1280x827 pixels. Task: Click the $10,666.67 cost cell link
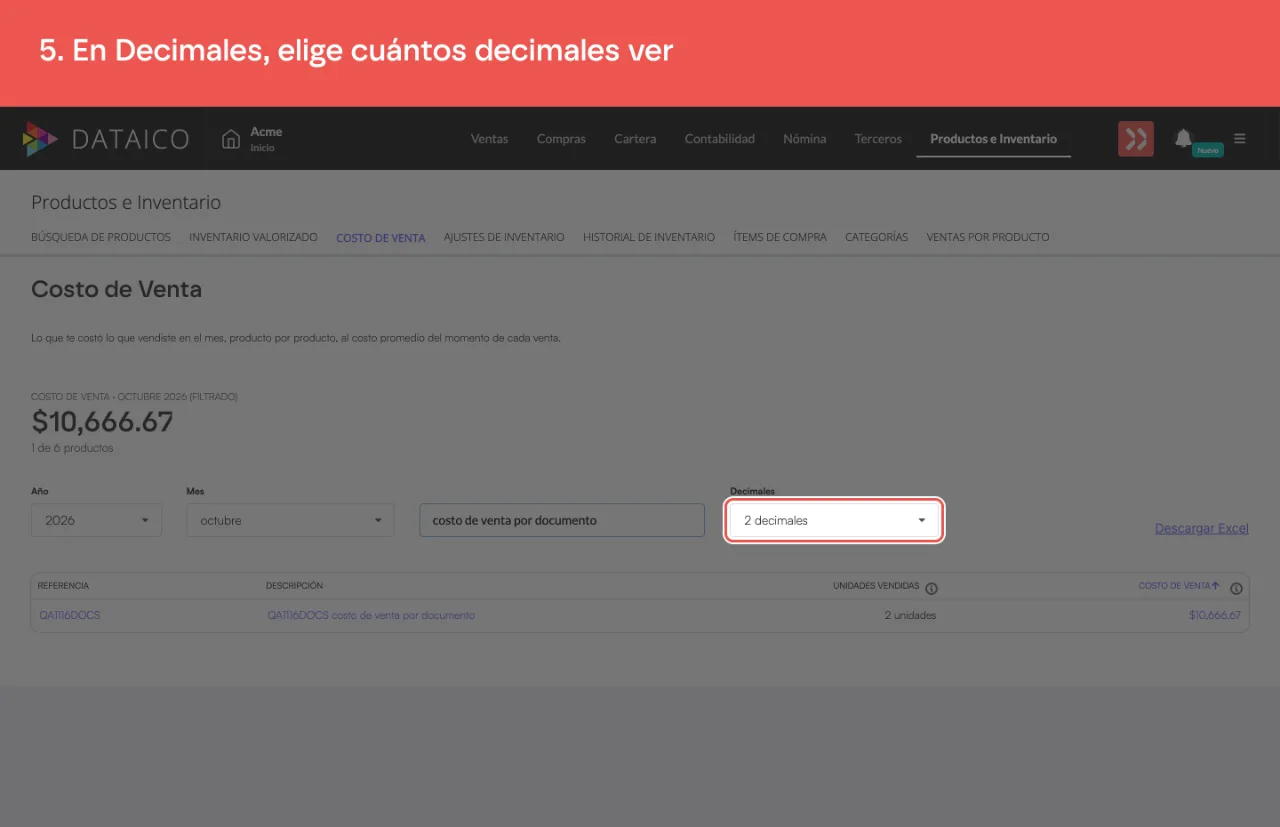pos(1215,615)
